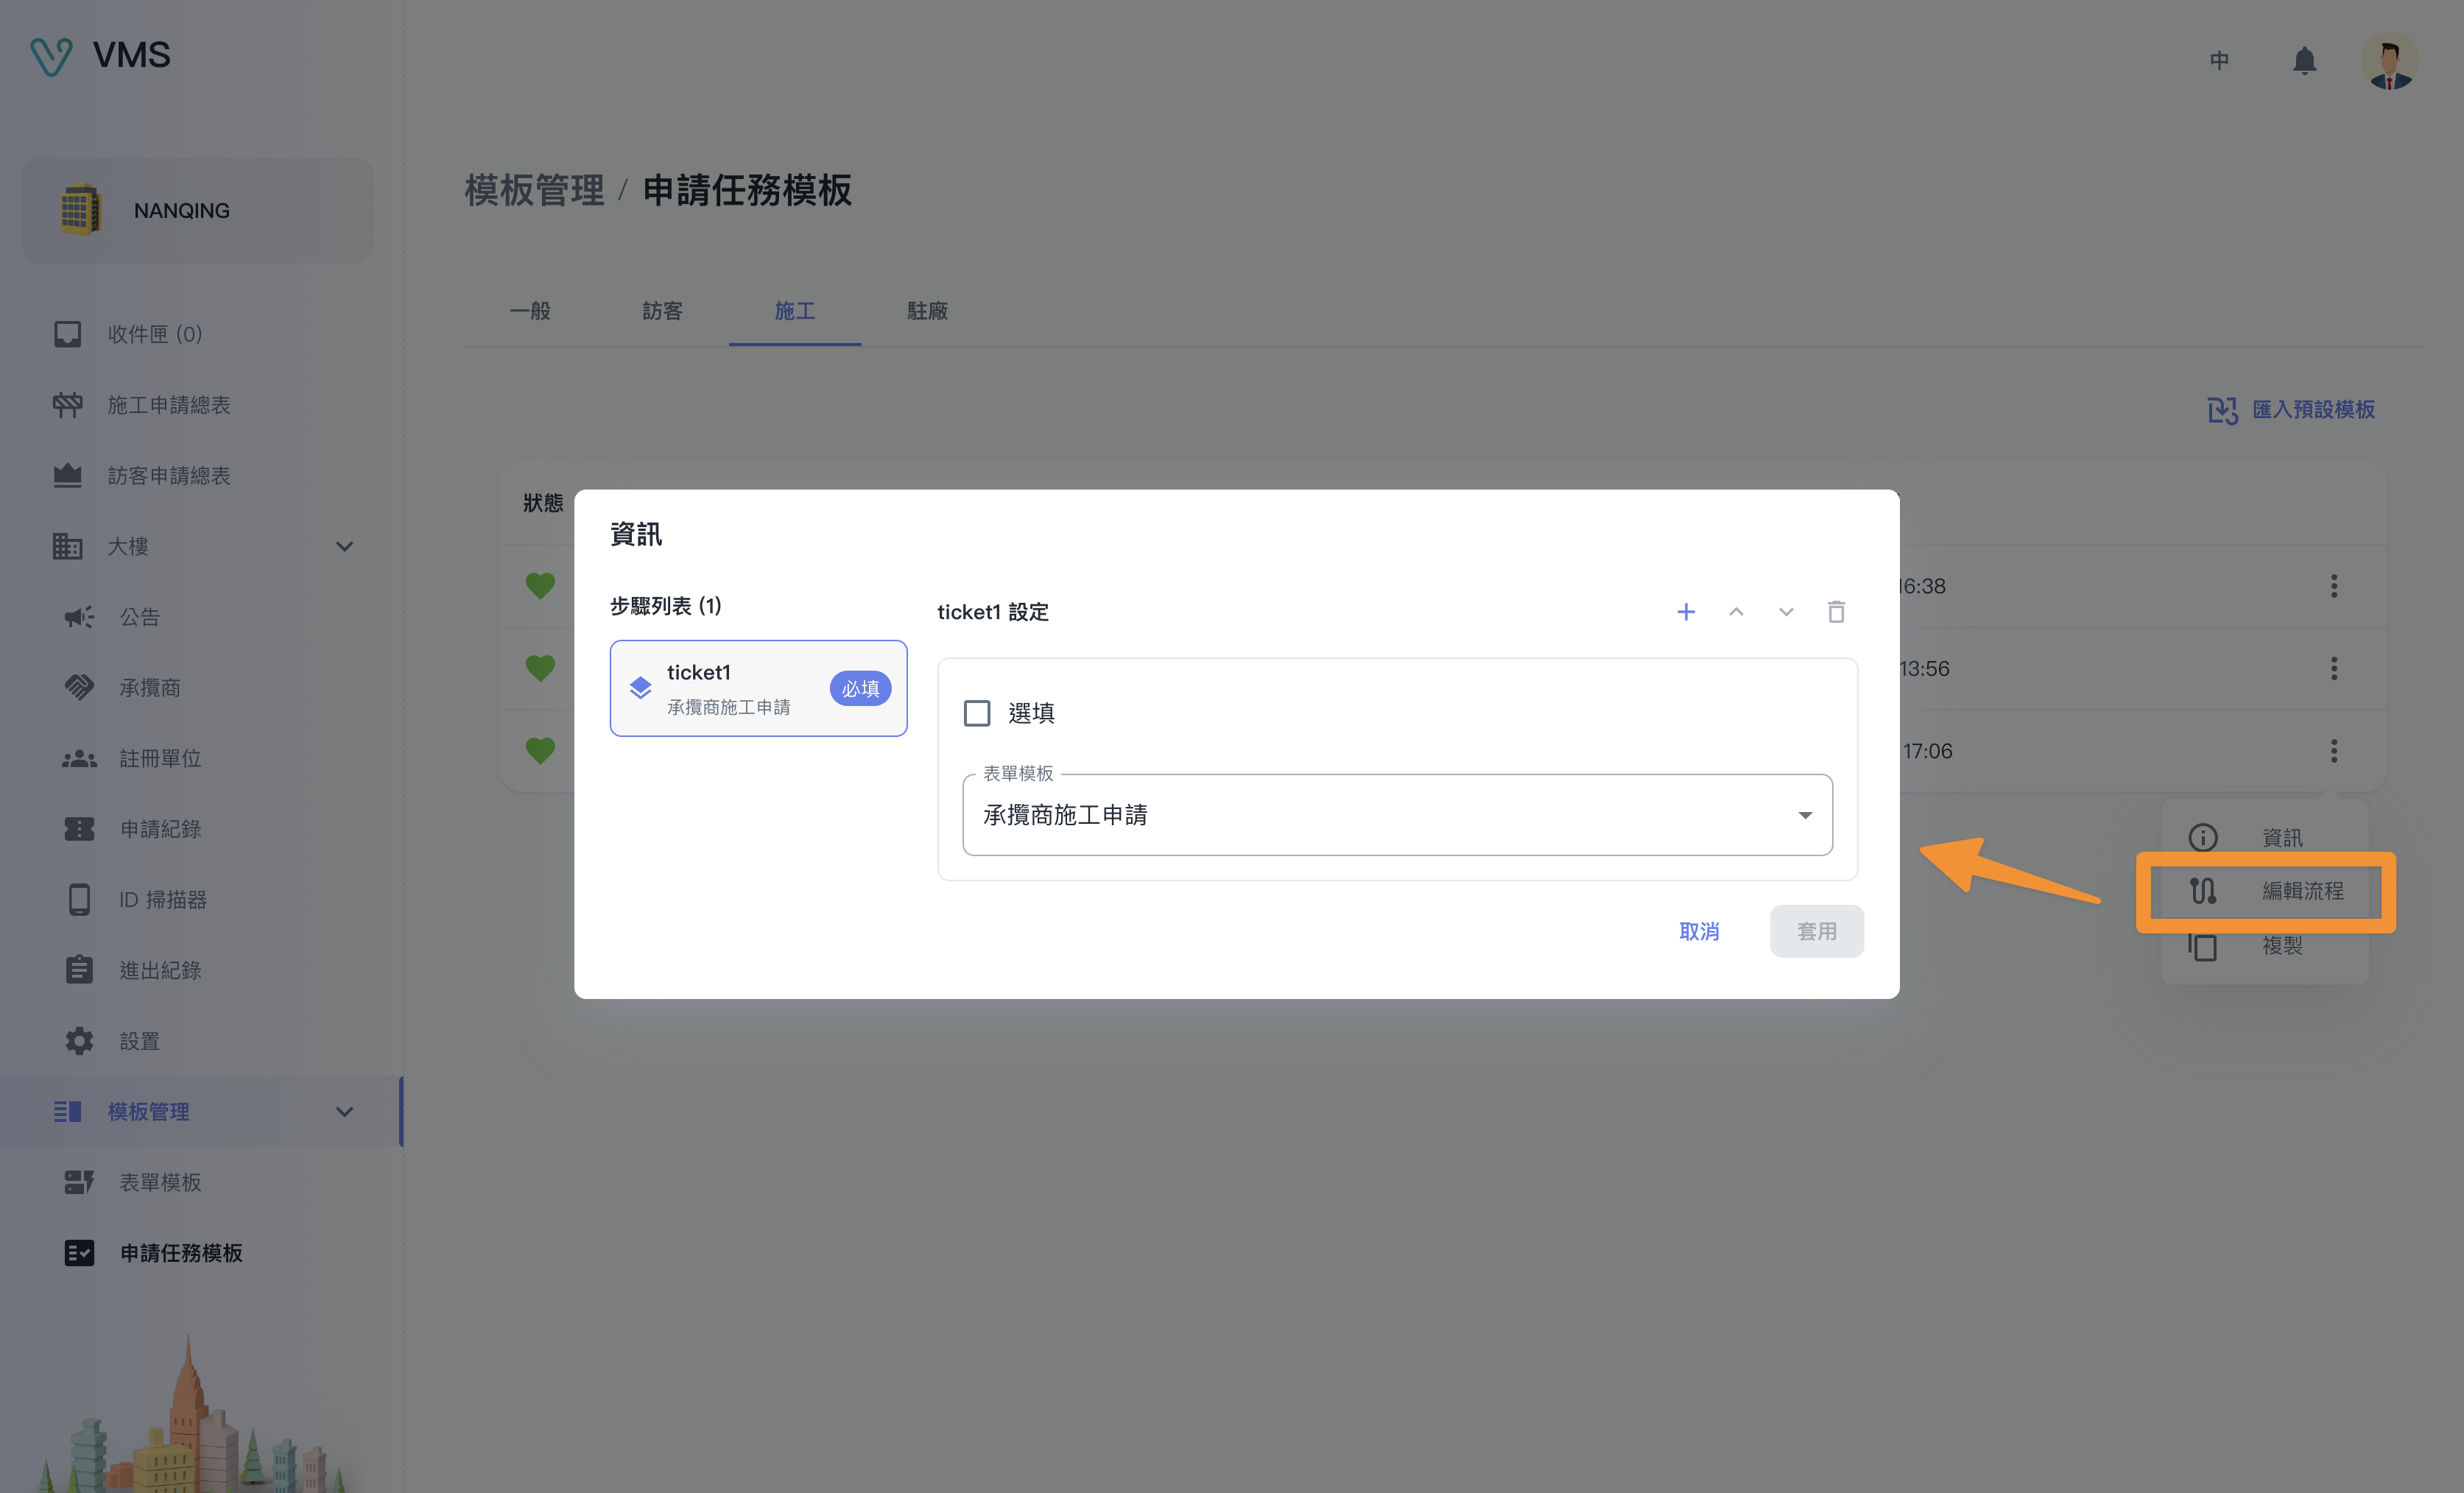
Task: Check the 選填 checkbox
Action: pos(977,713)
